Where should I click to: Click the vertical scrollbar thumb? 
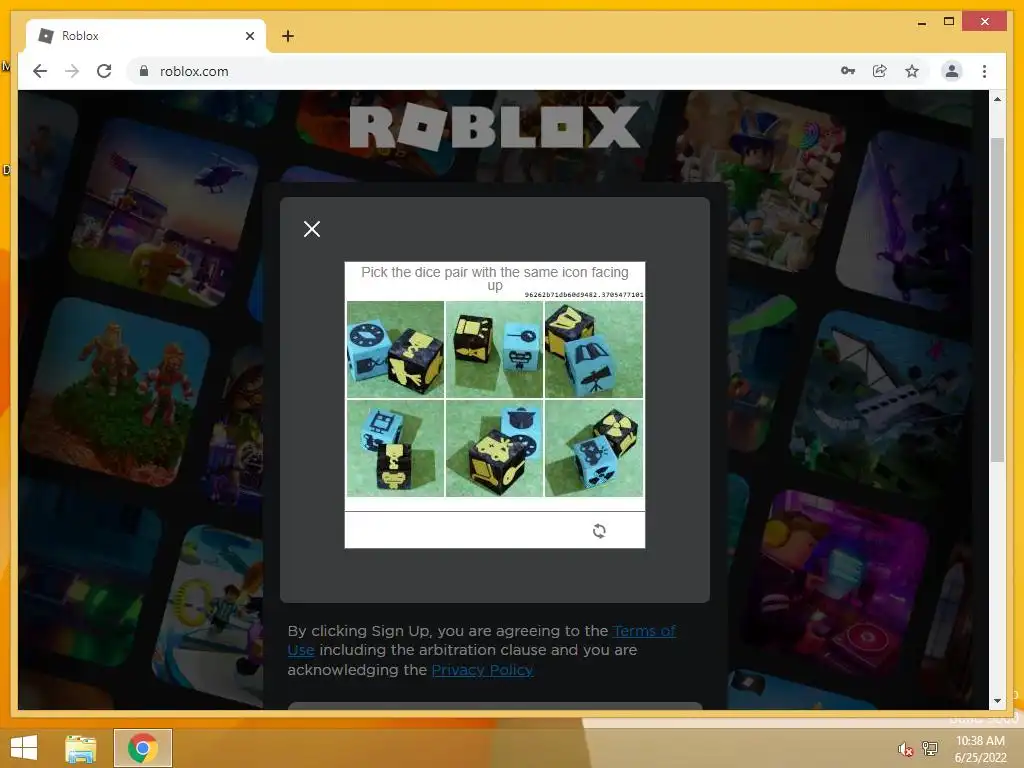(x=997, y=300)
